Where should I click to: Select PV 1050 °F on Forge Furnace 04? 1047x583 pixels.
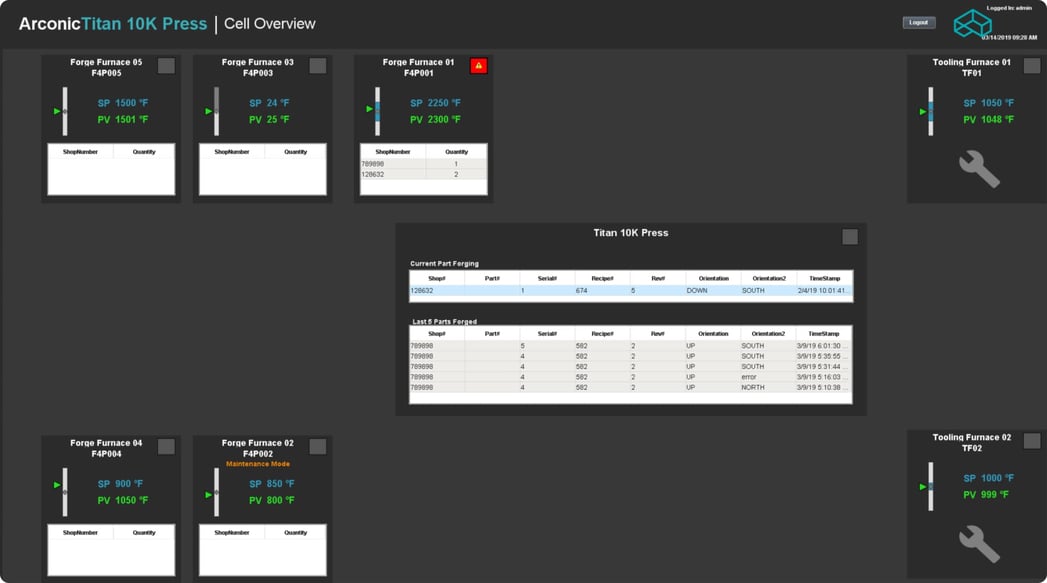click(123, 500)
